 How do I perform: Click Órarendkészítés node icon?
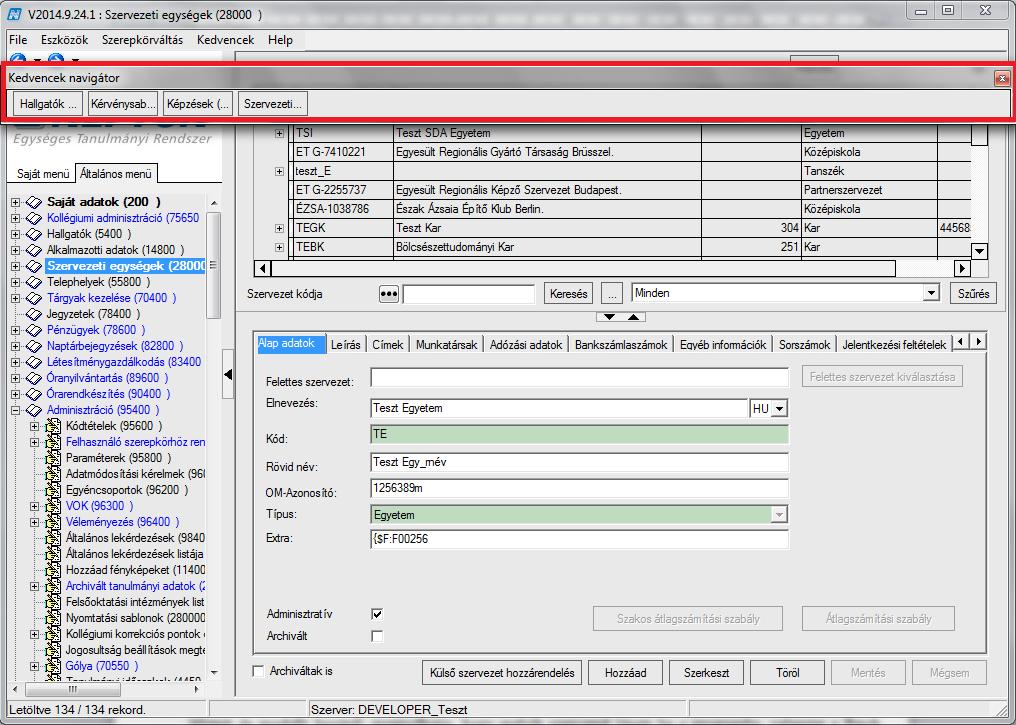(34, 394)
